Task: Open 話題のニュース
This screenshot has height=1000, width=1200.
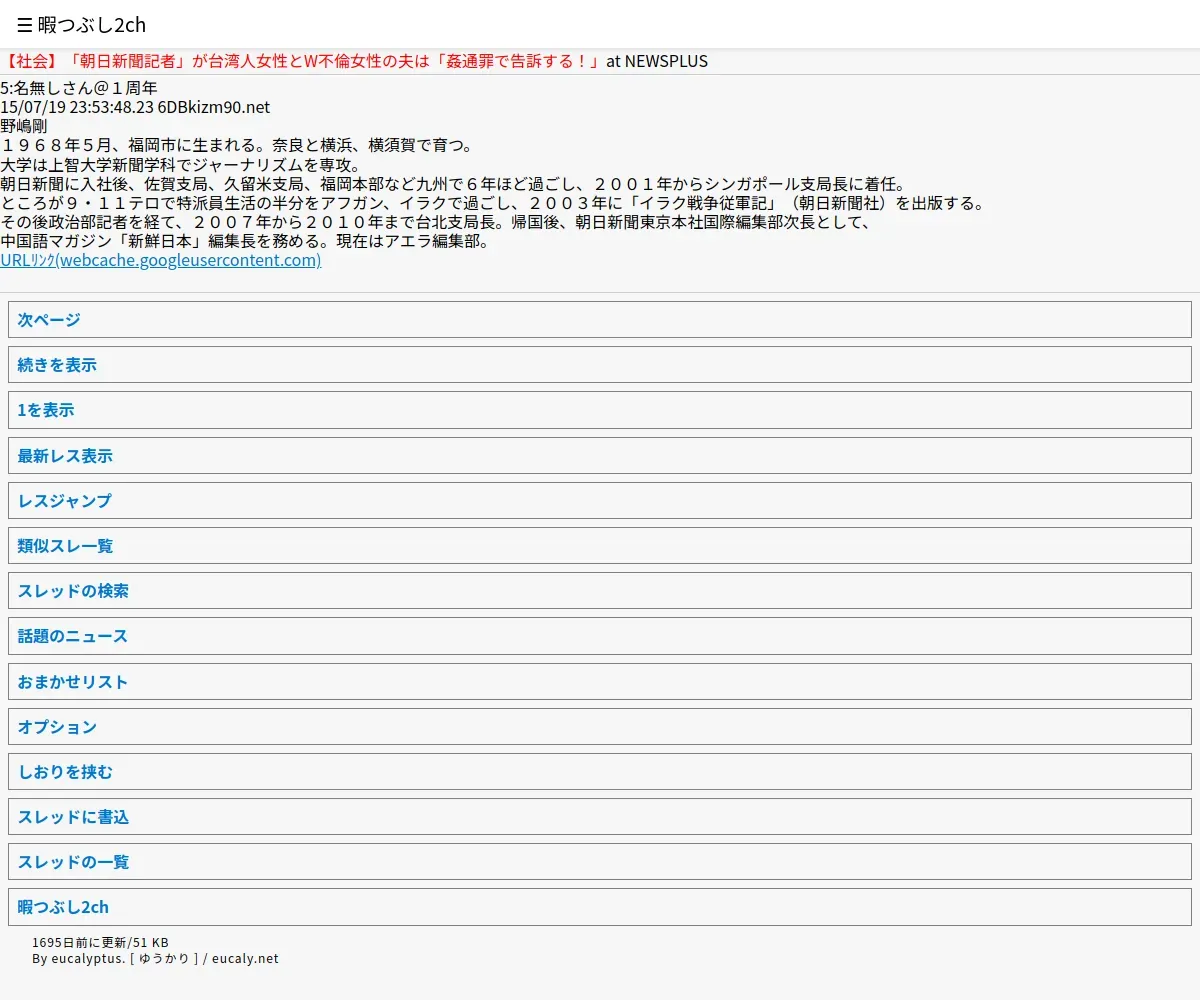Action: [x=600, y=636]
